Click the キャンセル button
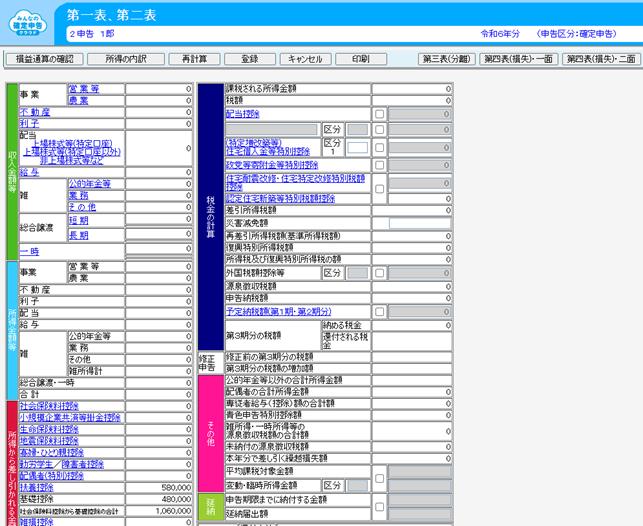The width and height of the screenshot is (643, 526). click(x=305, y=59)
